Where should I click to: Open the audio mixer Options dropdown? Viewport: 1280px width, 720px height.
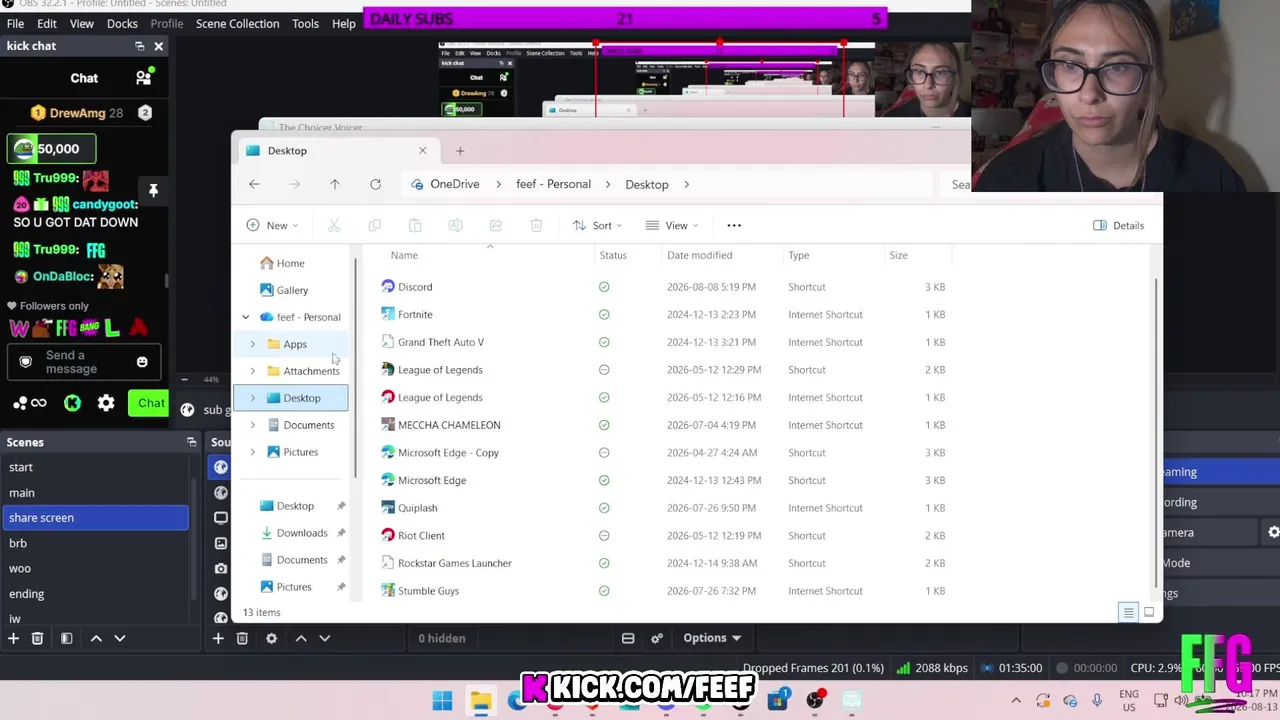[x=712, y=638]
